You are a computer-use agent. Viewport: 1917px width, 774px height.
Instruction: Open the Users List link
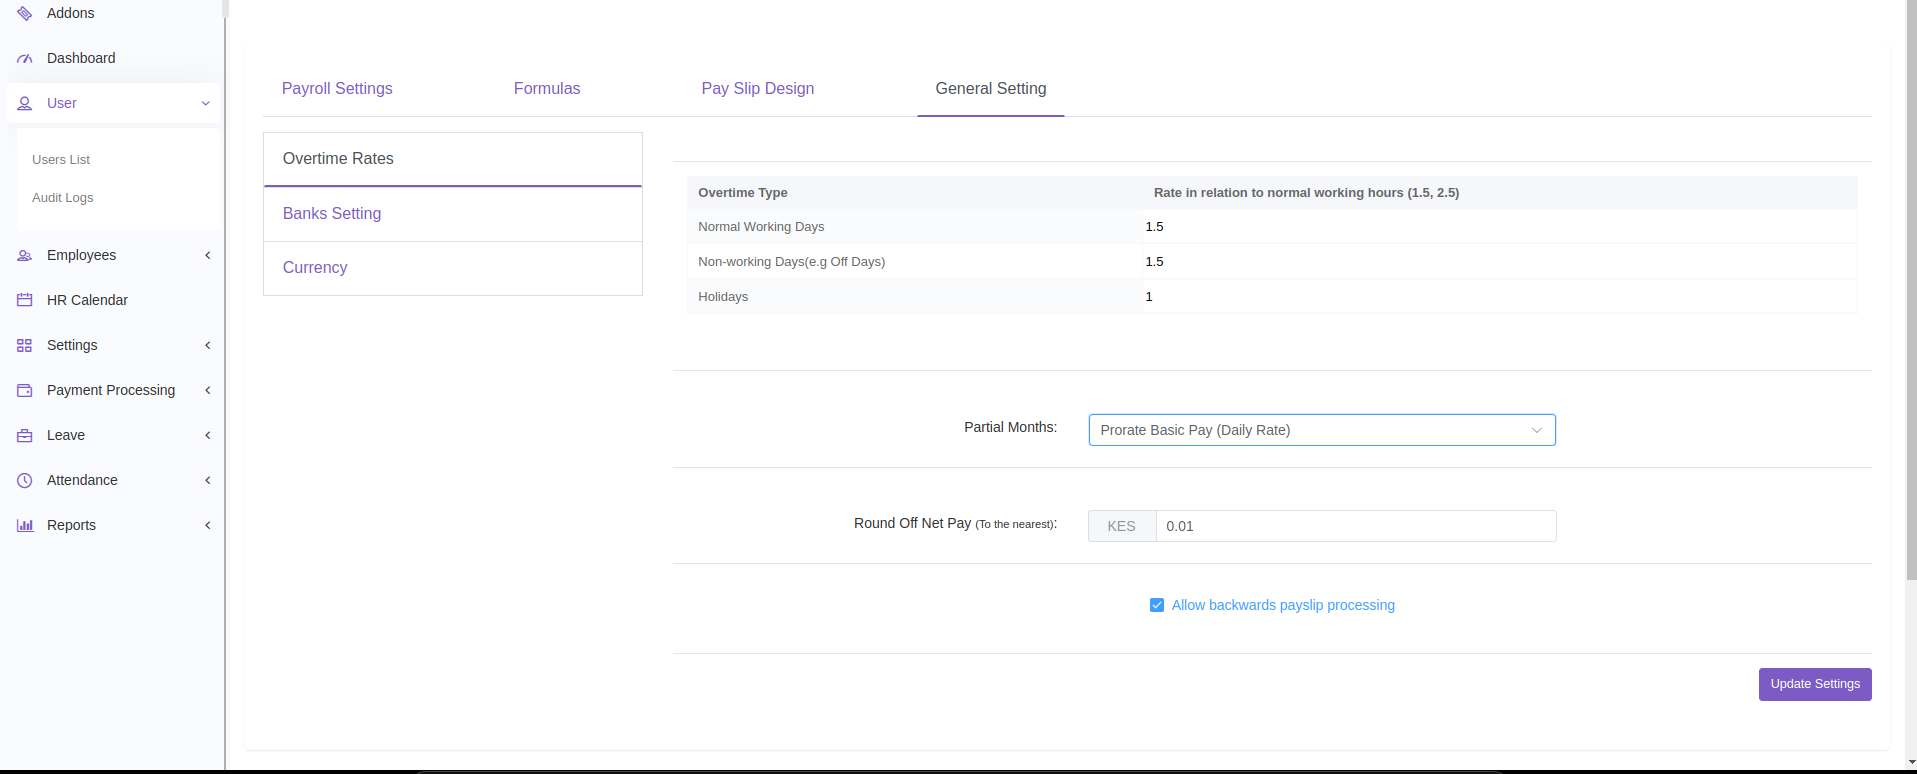pyautogui.click(x=61, y=160)
